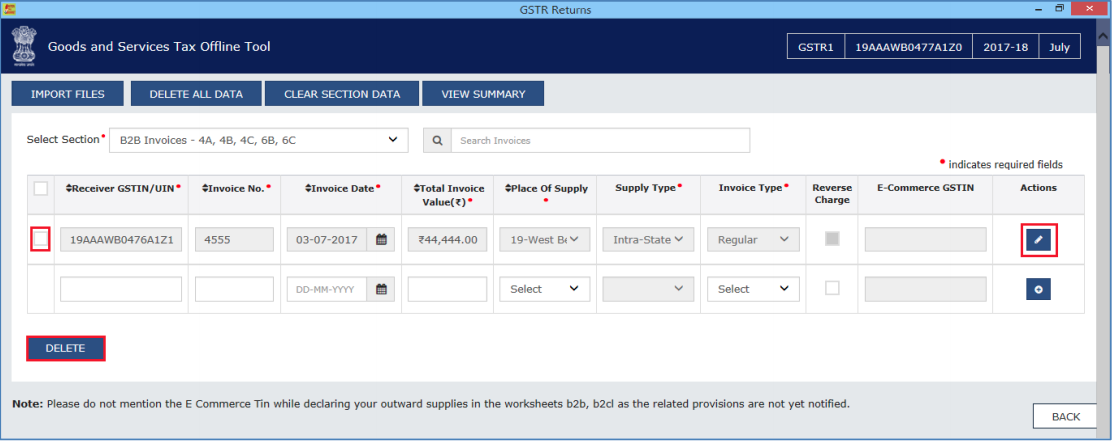Click E-Commerce GSTIN field for invoice 4555
Viewport: 1112px width, 441px height.
925,240
